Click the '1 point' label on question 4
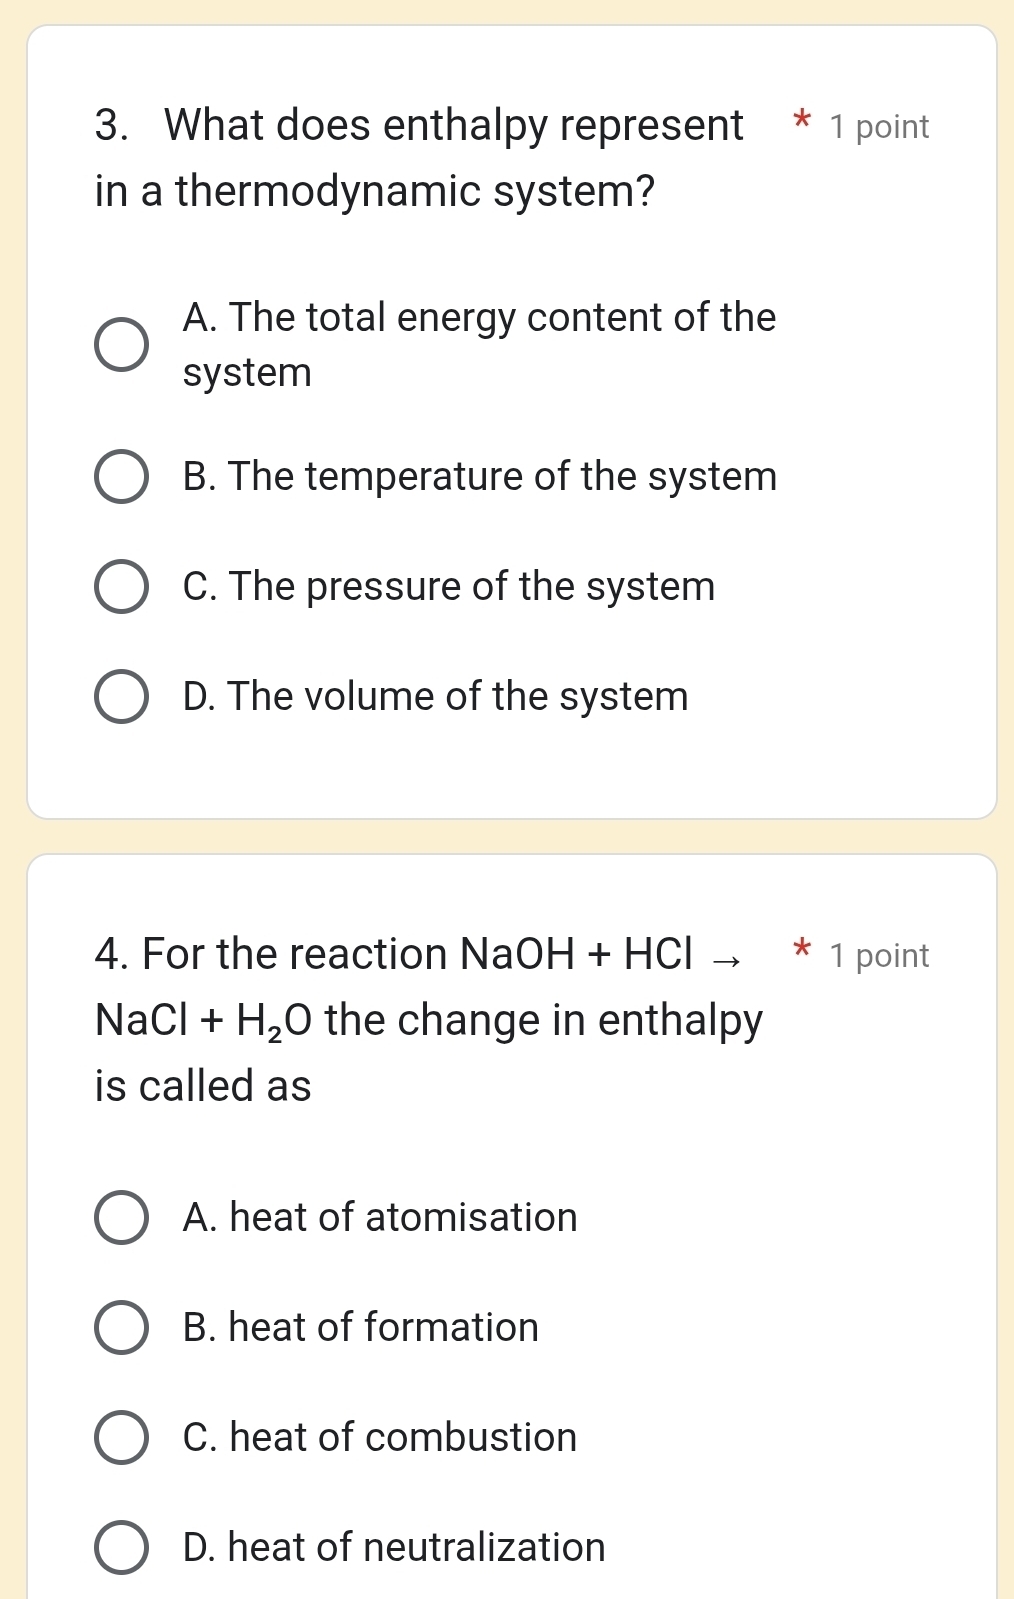The height and width of the screenshot is (1599, 1014). (879, 956)
